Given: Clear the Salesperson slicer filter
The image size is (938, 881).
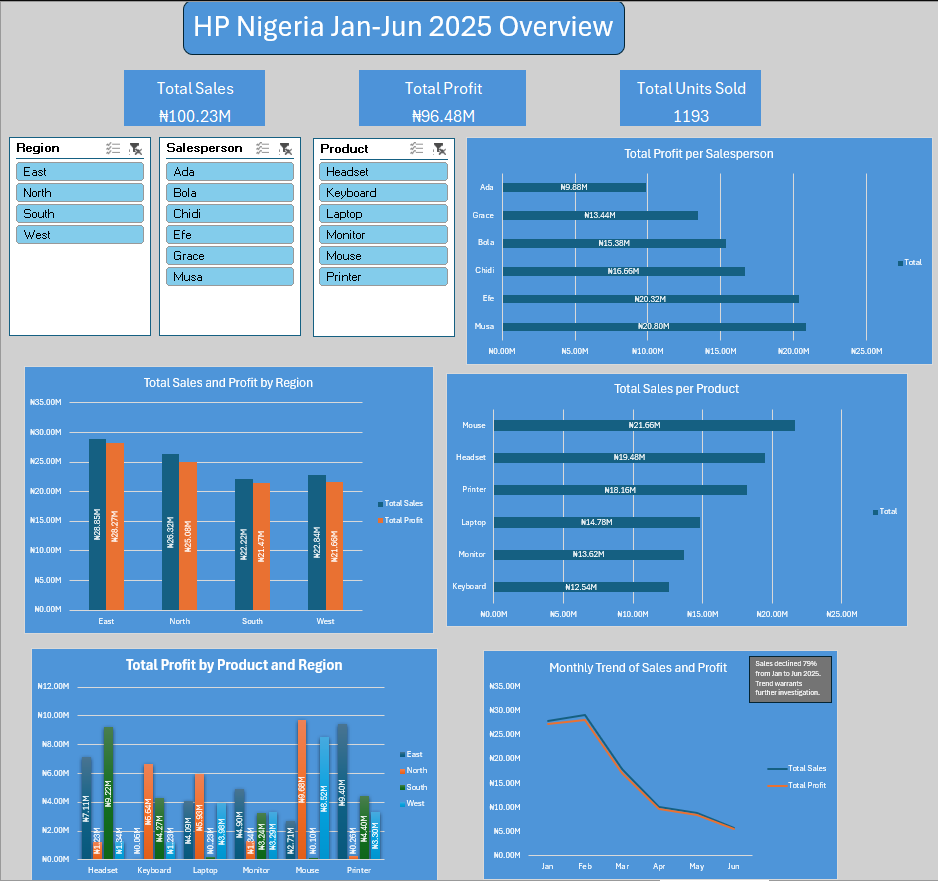Looking at the screenshot, I should point(285,148).
